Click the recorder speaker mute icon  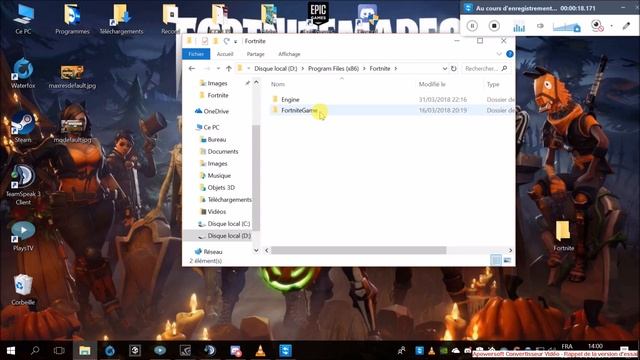click(540, 26)
